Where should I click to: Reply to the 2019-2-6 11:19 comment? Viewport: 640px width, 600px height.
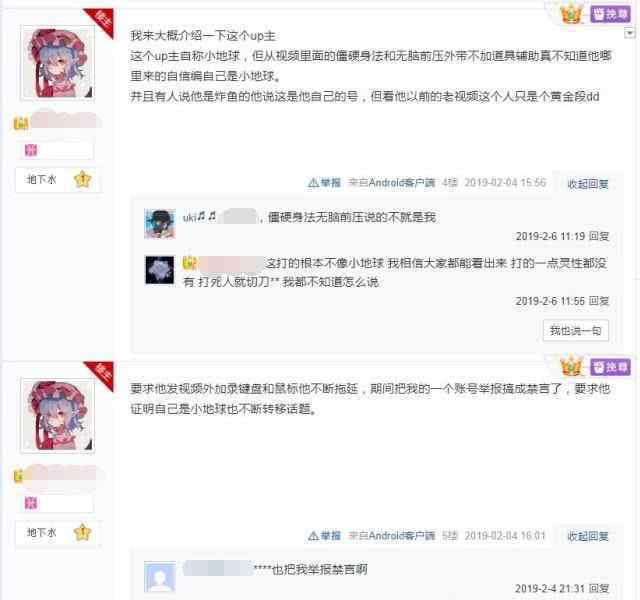(599, 236)
